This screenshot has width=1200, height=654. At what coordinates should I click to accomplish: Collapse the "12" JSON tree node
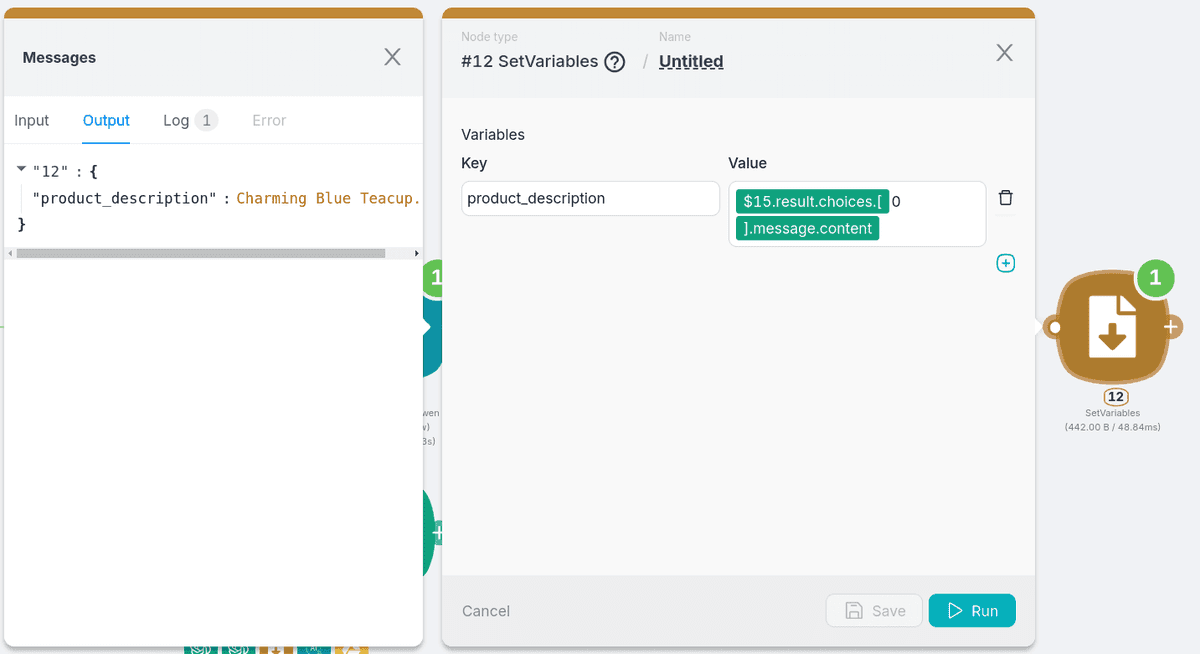coord(22,169)
